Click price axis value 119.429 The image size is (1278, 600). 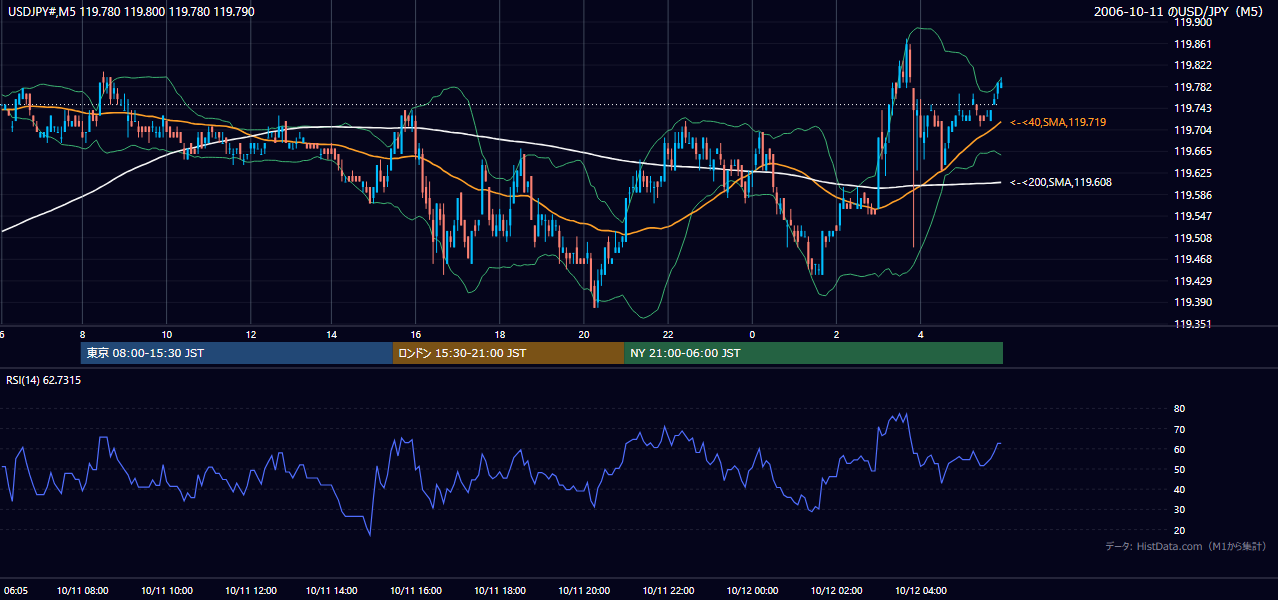pyautogui.click(x=1191, y=281)
